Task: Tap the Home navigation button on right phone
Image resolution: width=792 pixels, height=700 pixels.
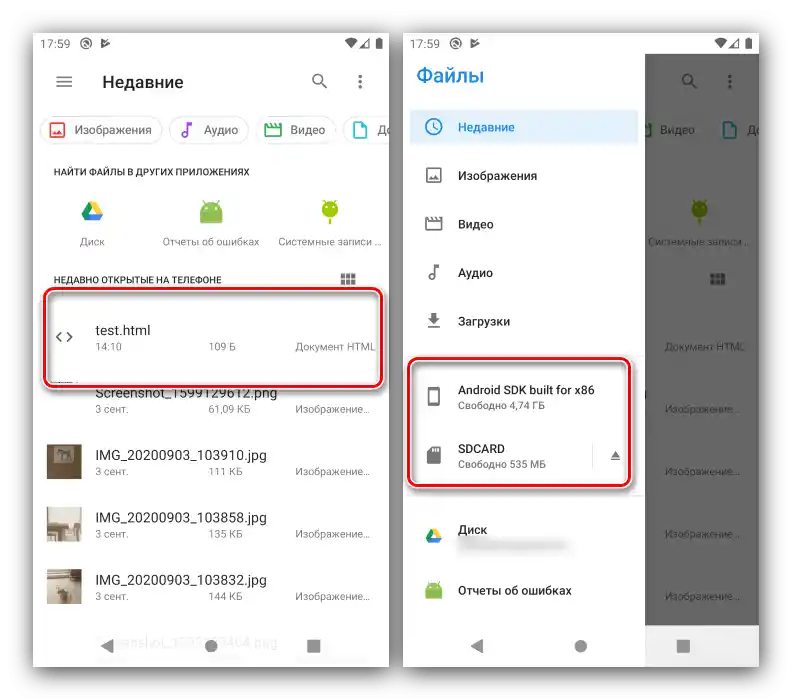Action: 581,646
